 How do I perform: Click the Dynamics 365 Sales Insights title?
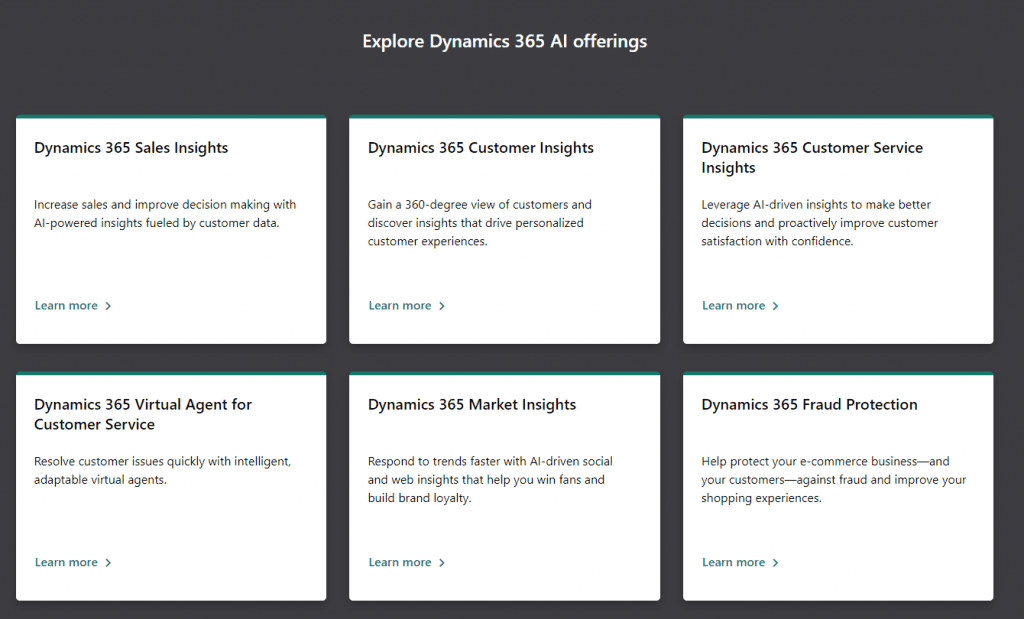[131, 148]
